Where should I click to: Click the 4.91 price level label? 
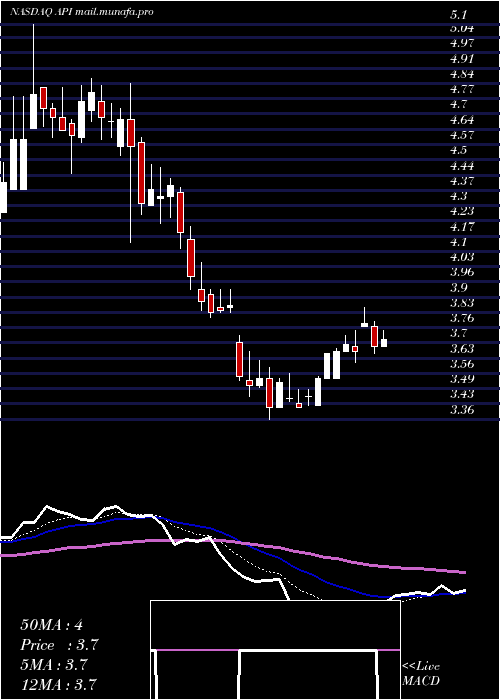click(462, 58)
